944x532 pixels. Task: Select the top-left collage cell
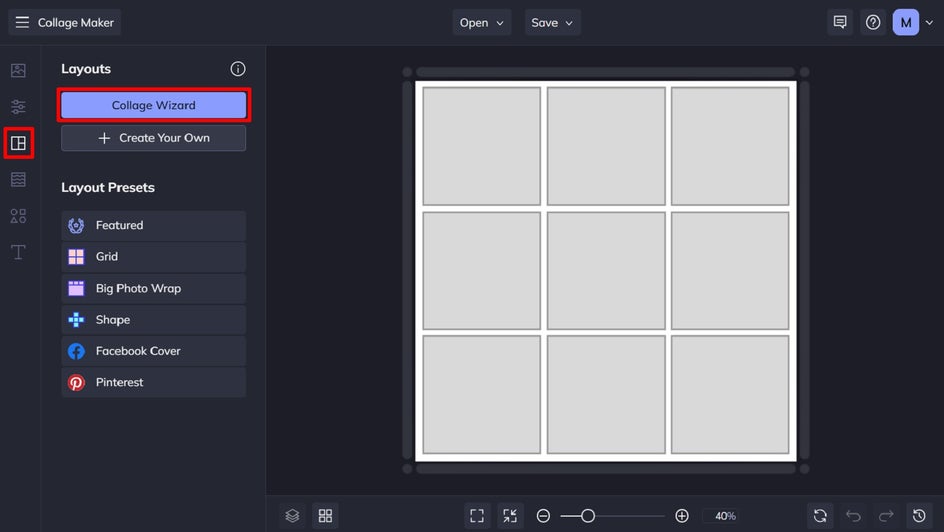(x=482, y=146)
